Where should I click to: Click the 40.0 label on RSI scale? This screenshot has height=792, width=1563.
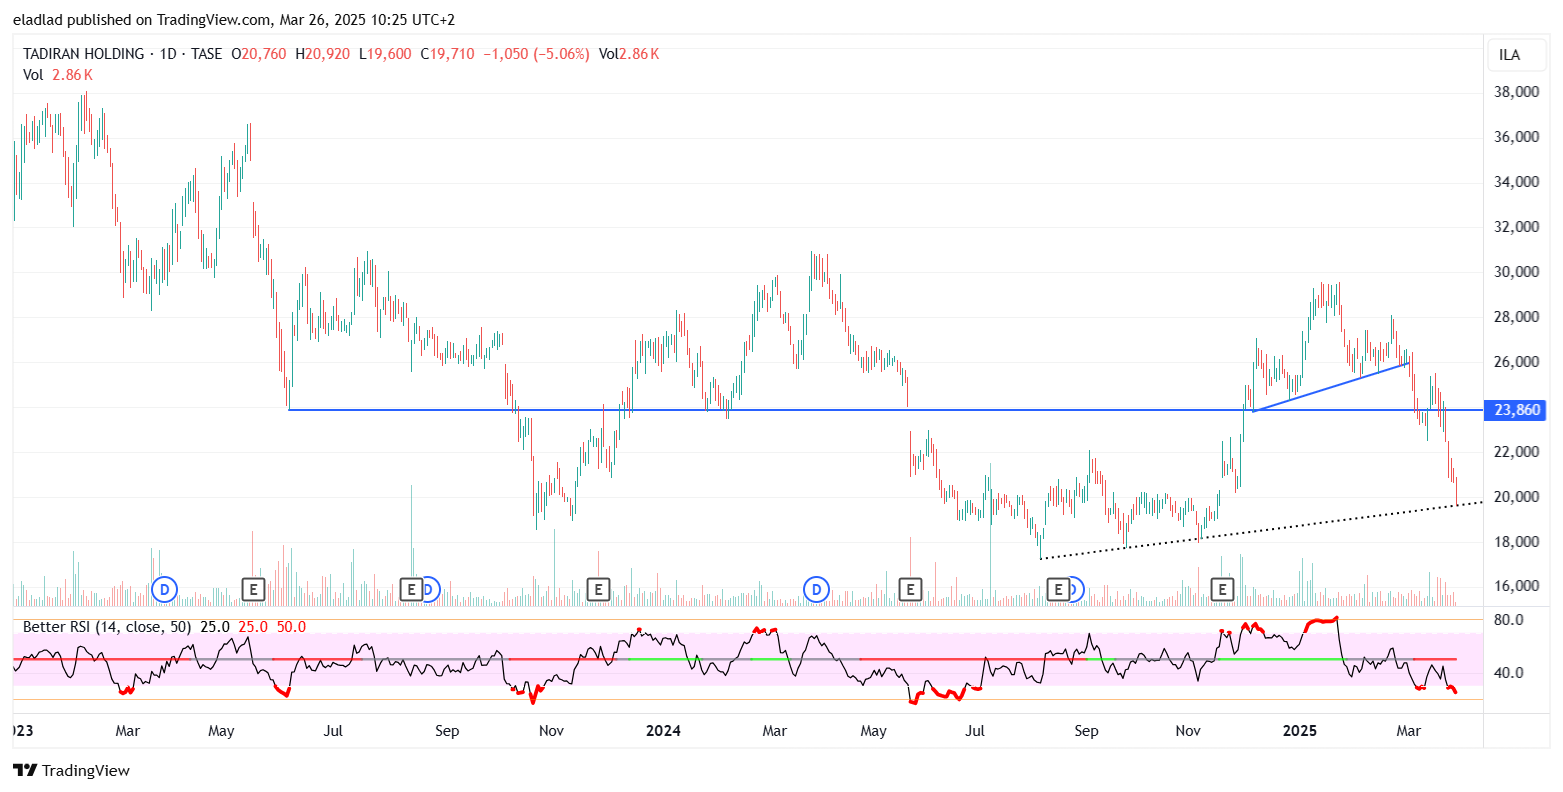coord(1509,673)
